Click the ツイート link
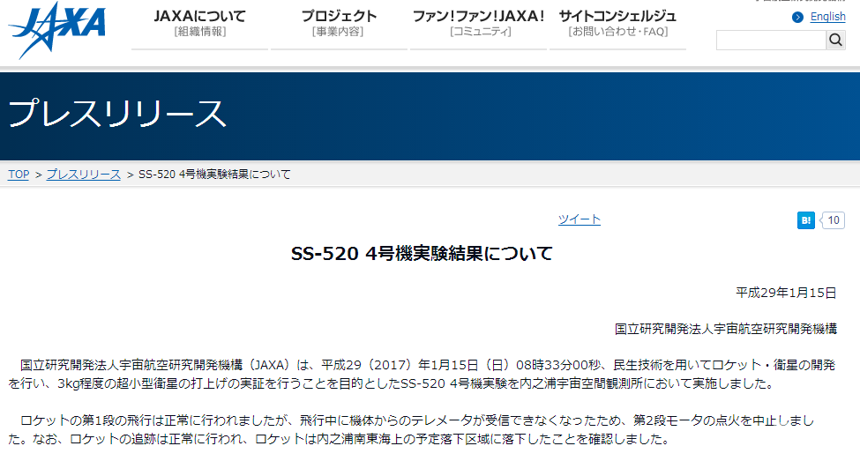 (579, 220)
